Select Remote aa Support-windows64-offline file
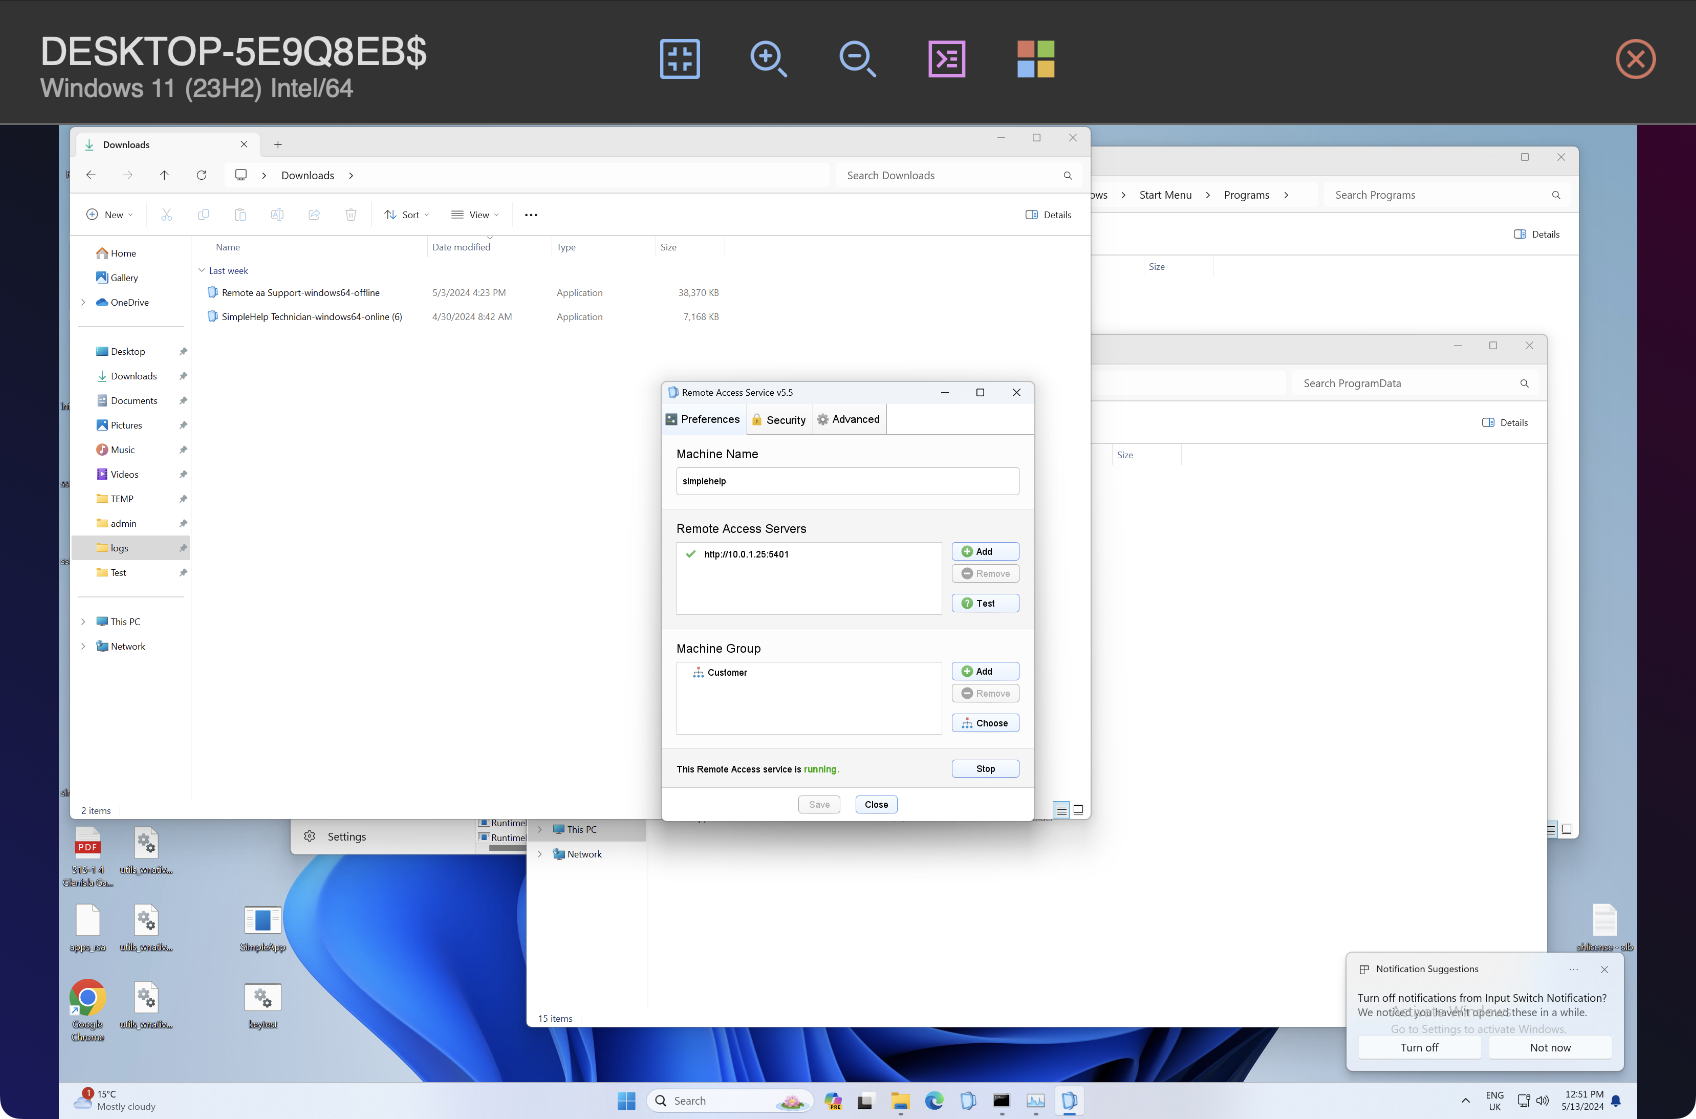1696x1119 pixels. click(x=301, y=293)
